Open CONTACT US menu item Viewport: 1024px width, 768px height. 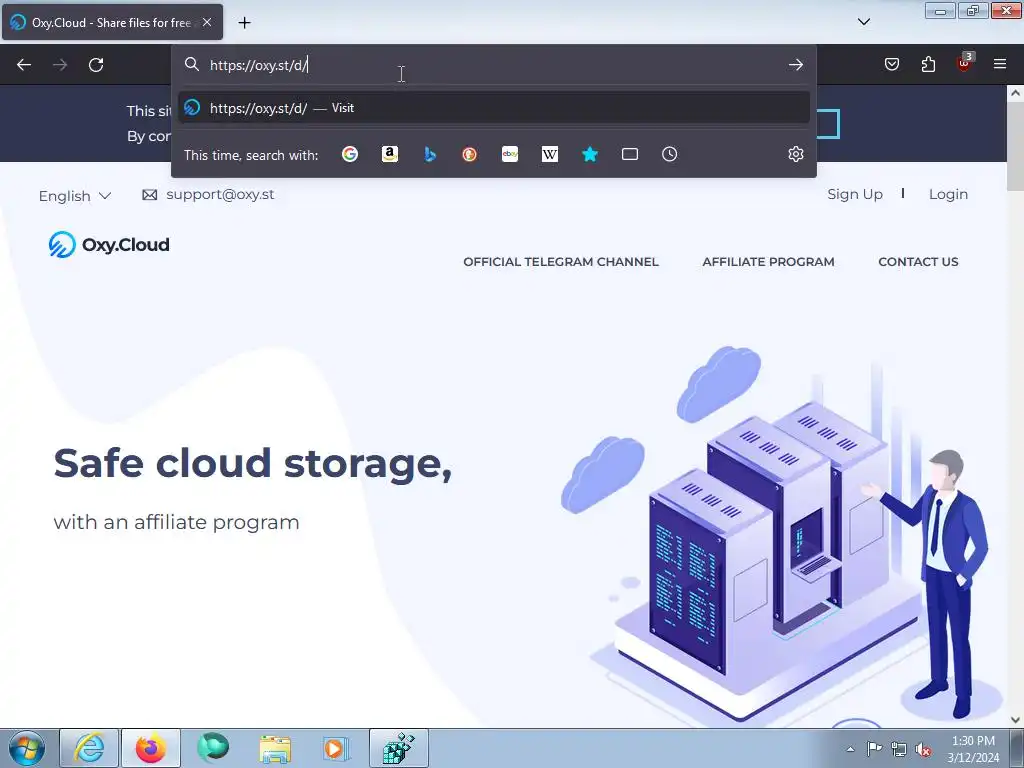coord(918,262)
